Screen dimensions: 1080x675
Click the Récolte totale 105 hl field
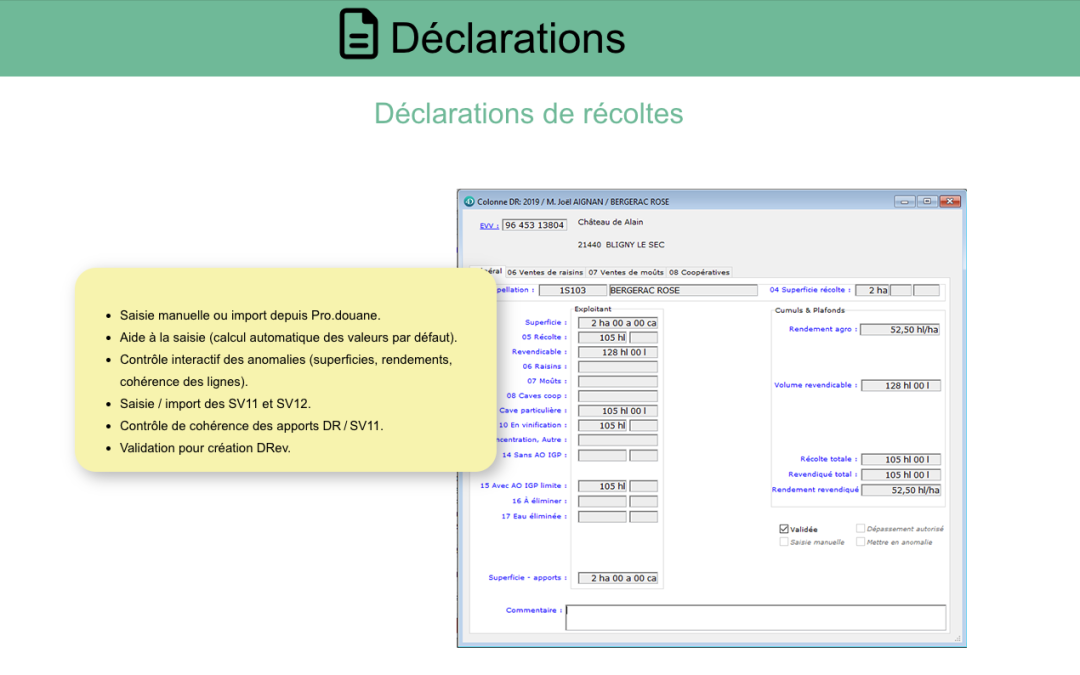[x=901, y=459]
